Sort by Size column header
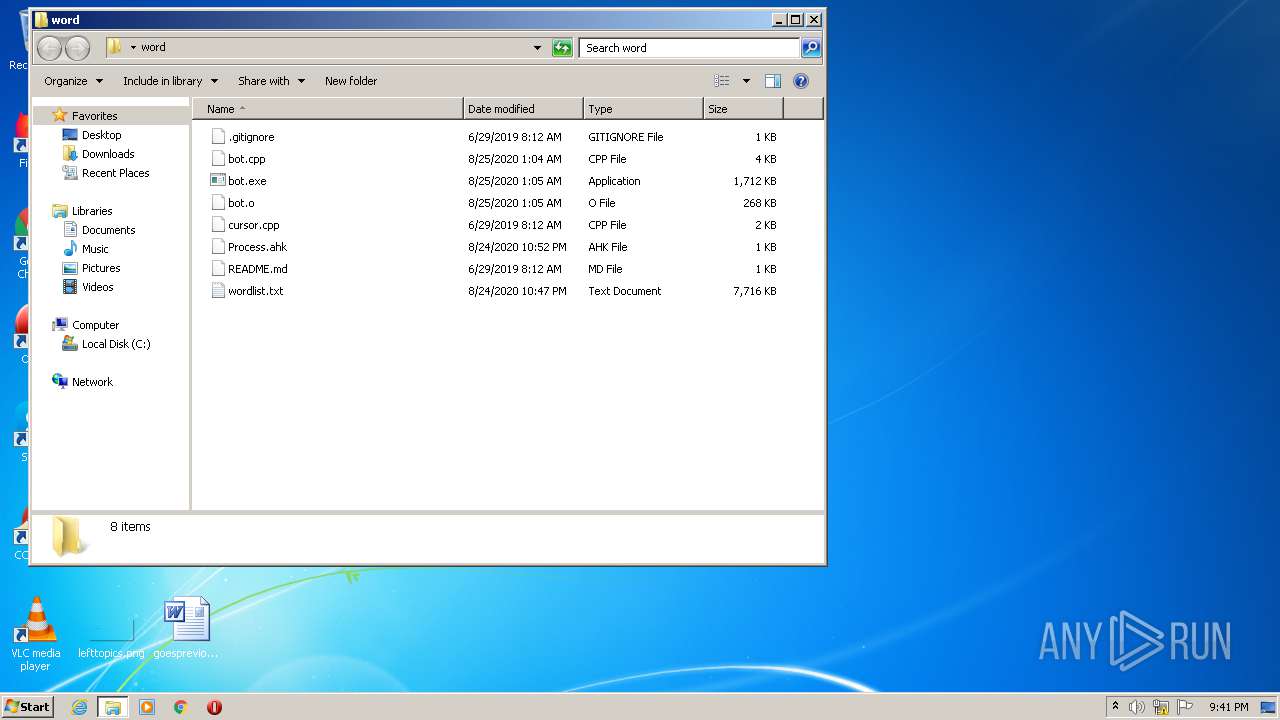The width and height of the screenshot is (1280, 720). 743,109
